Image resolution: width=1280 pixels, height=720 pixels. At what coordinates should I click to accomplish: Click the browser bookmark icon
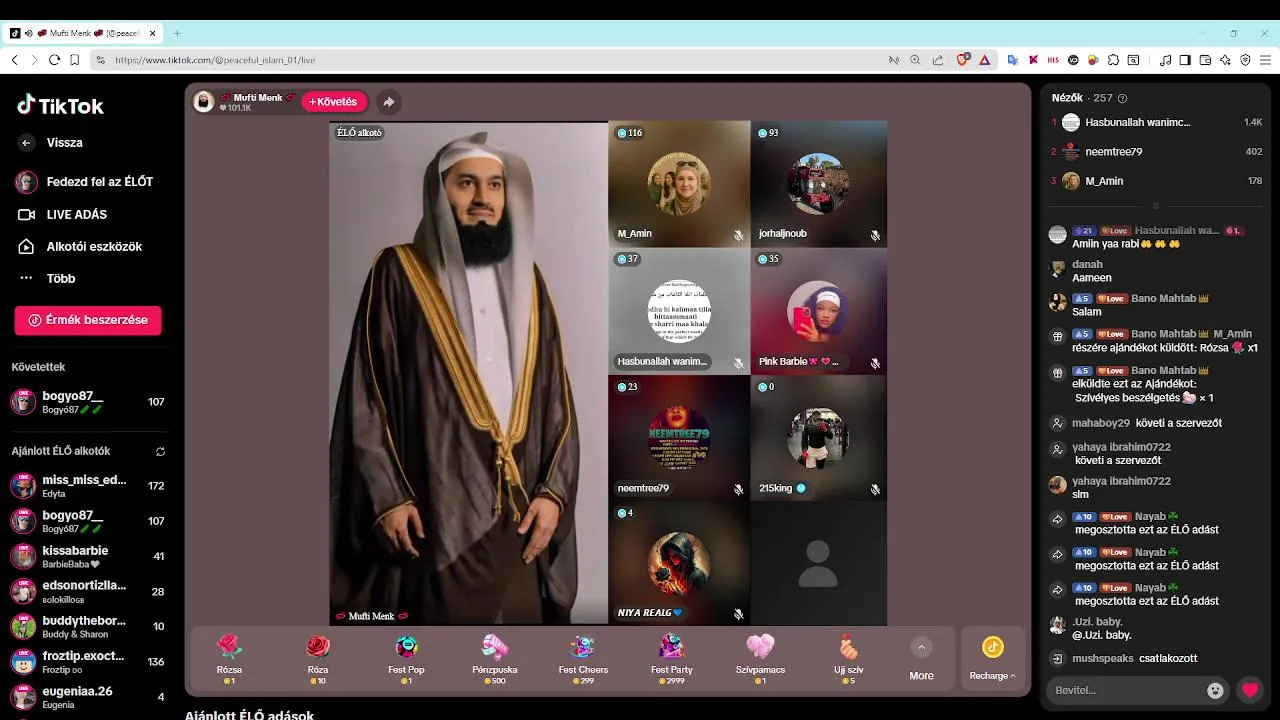coord(75,60)
